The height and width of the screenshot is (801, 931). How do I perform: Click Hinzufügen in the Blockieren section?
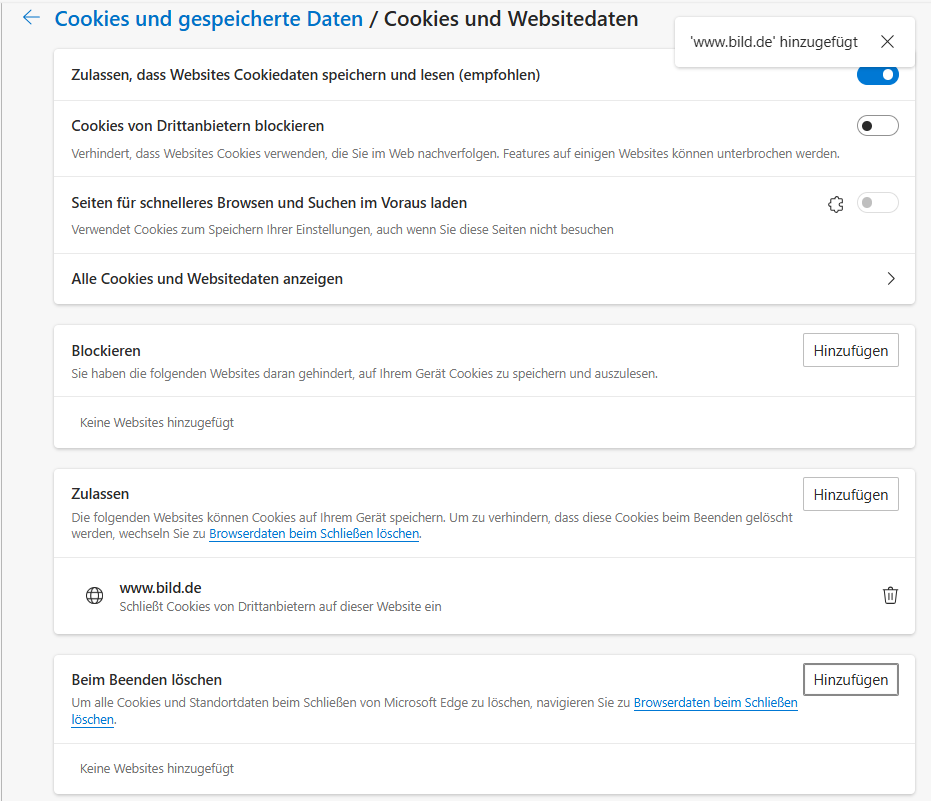[x=850, y=349]
